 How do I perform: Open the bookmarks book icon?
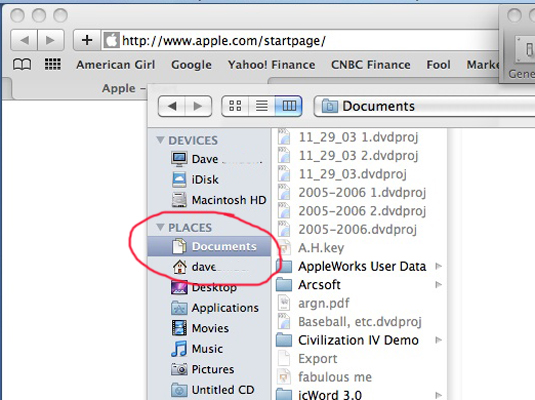pos(22,64)
